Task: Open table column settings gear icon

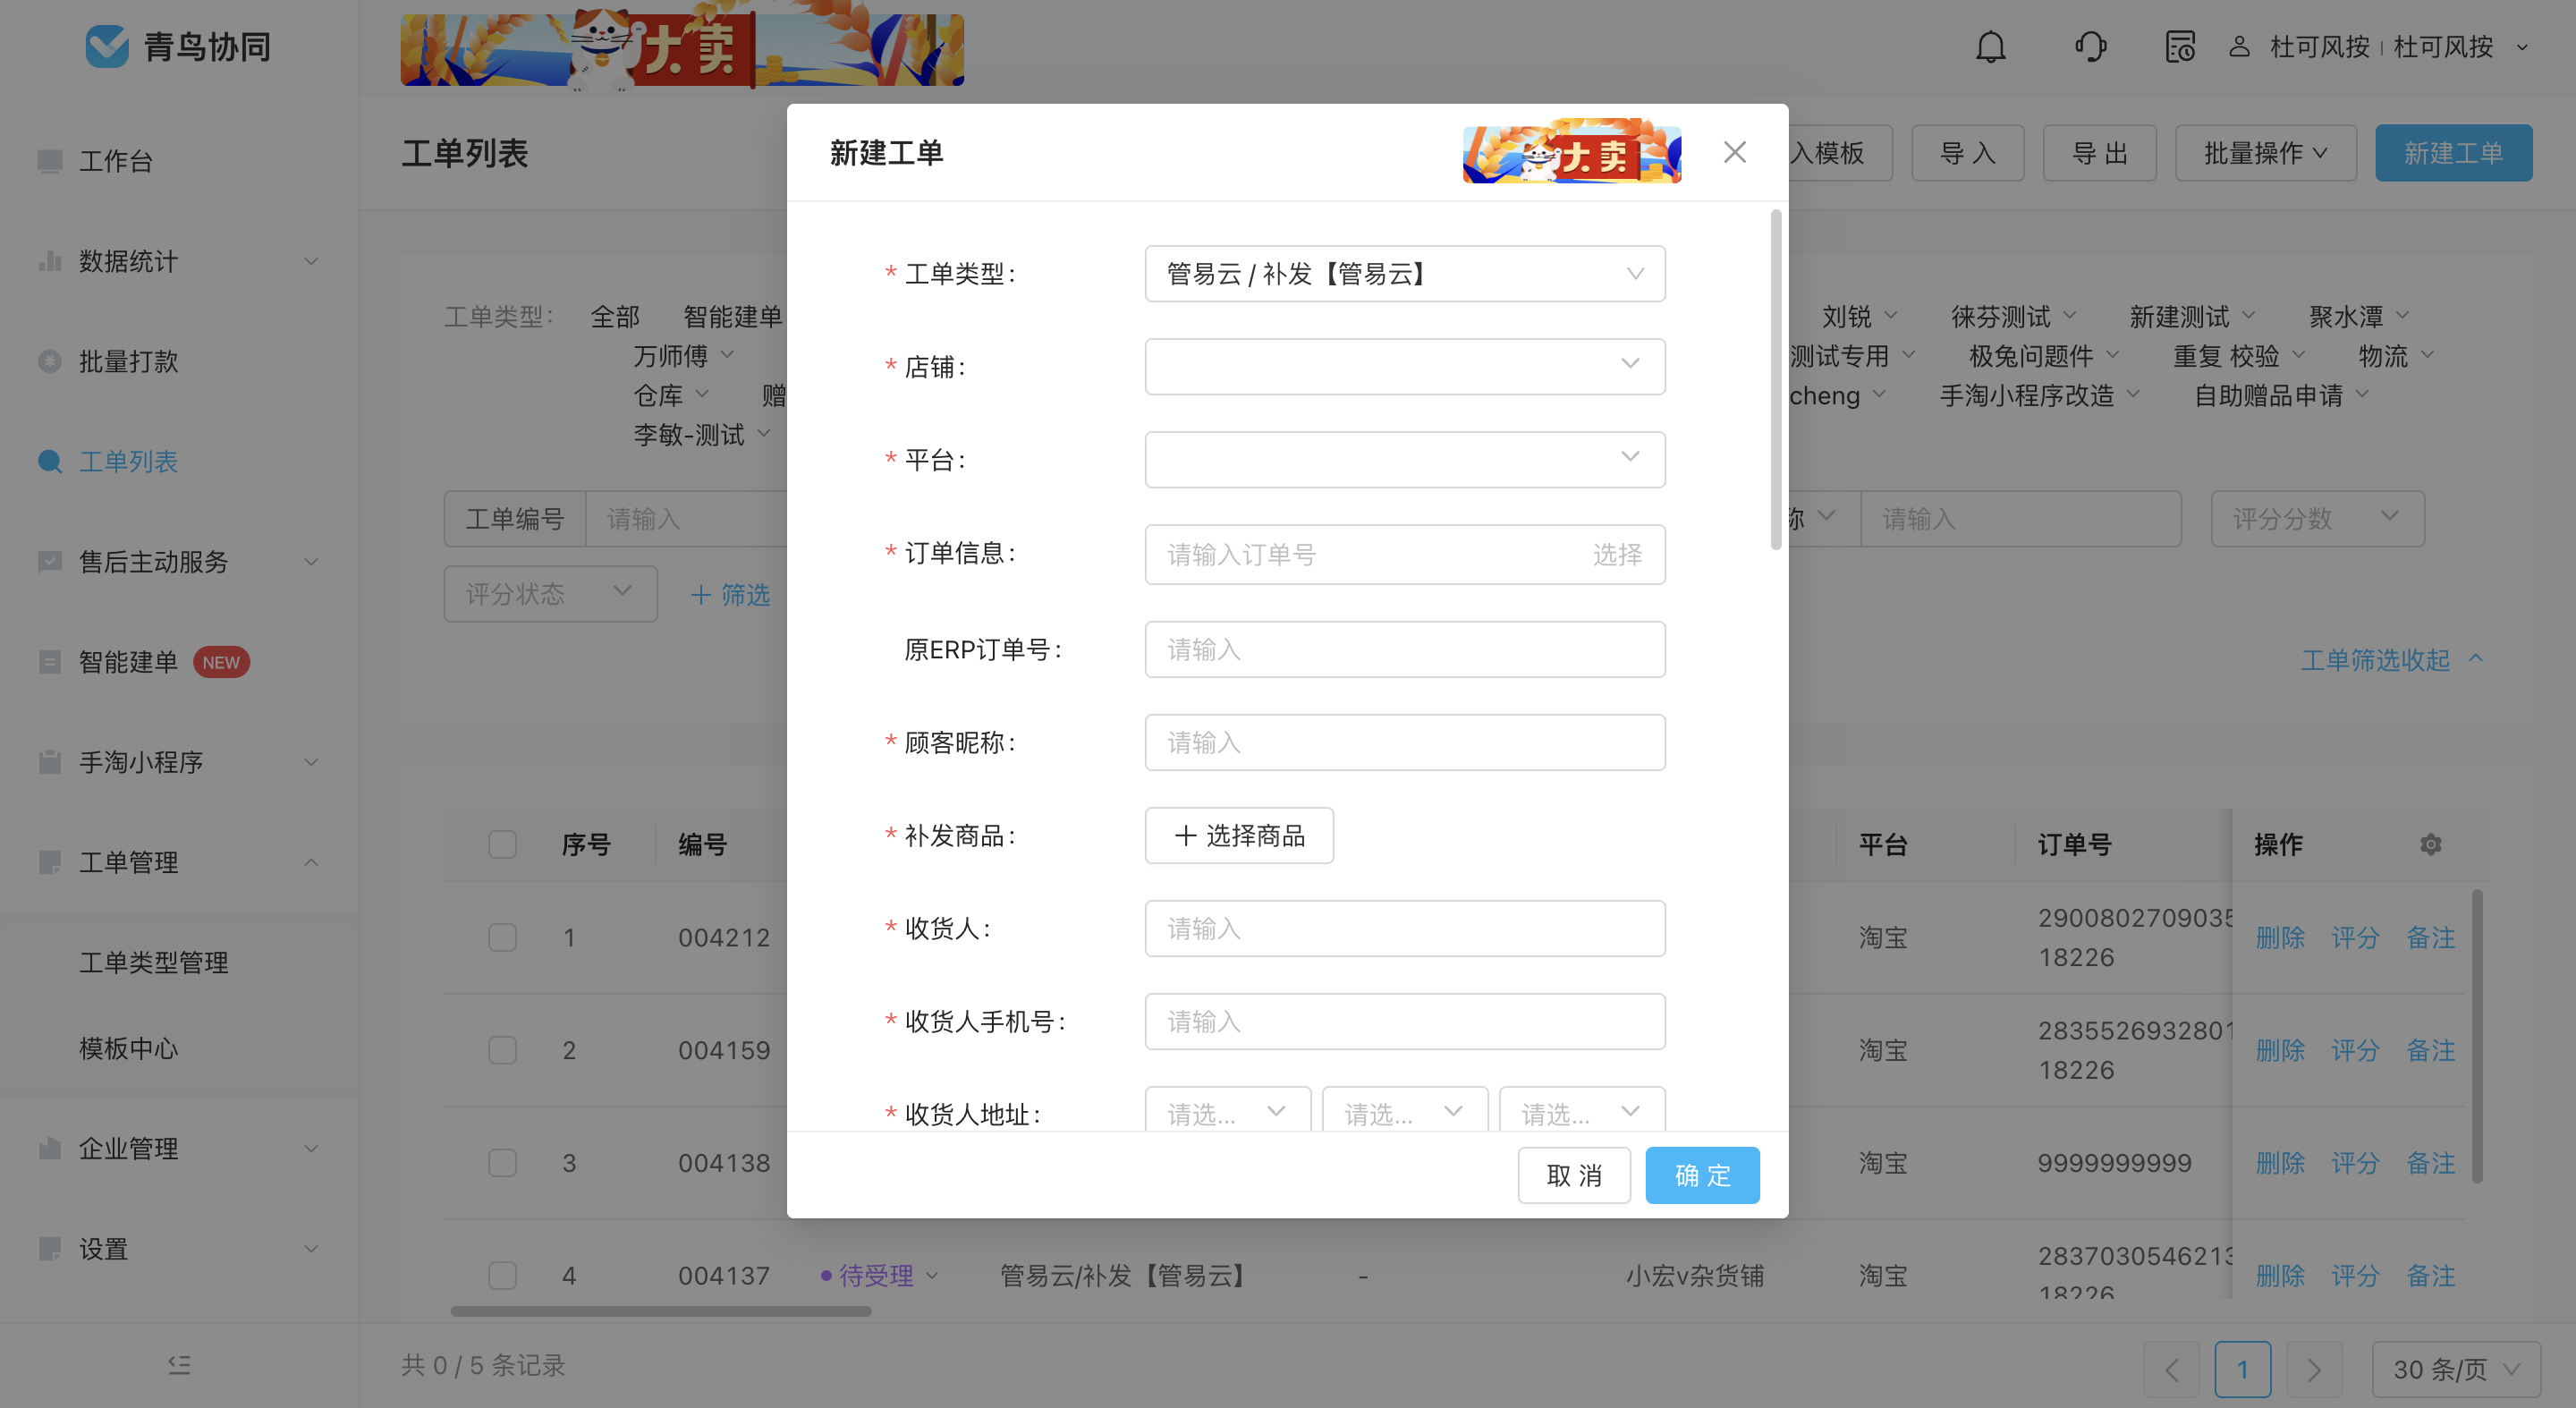Action: tap(2430, 844)
